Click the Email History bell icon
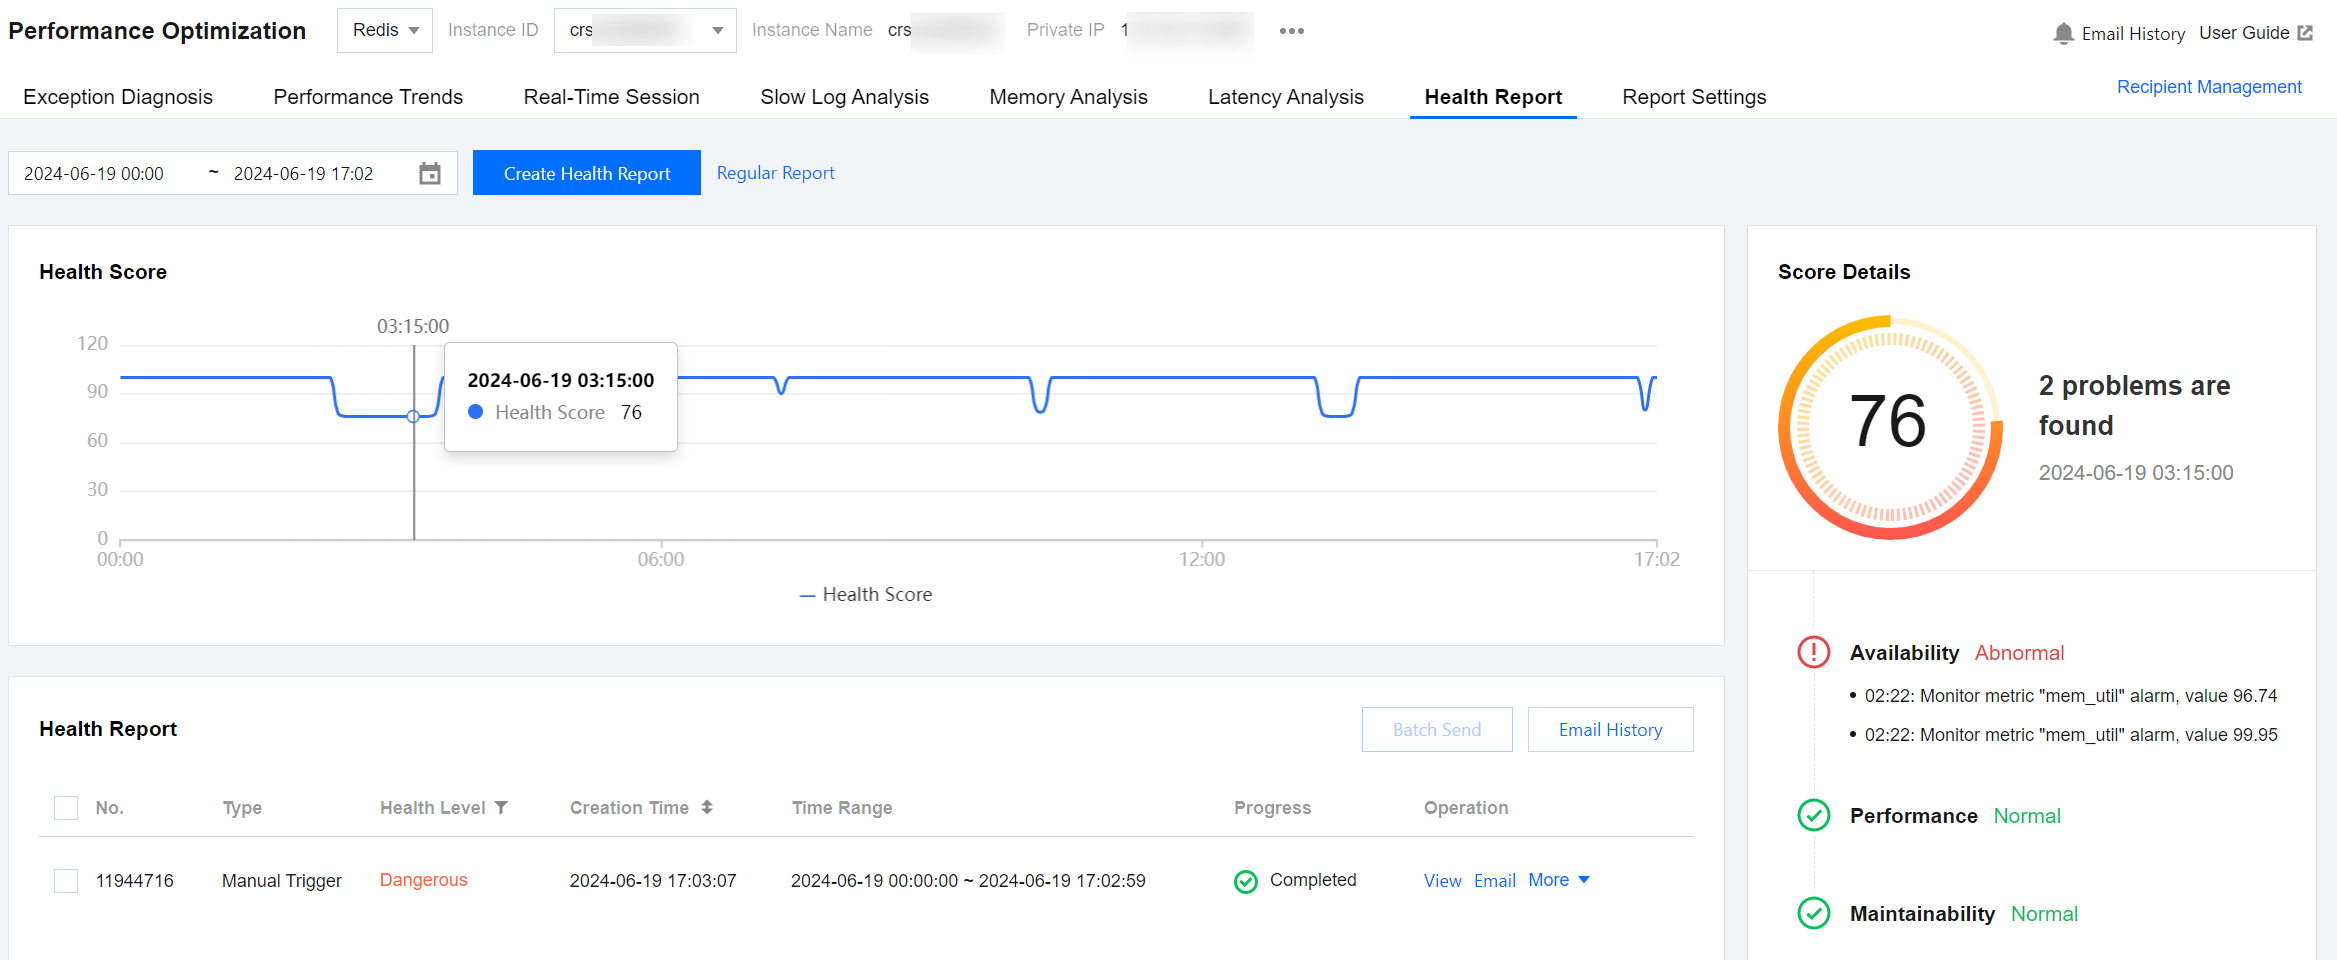The image size is (2337, 960). click(x=2062, y=34)
